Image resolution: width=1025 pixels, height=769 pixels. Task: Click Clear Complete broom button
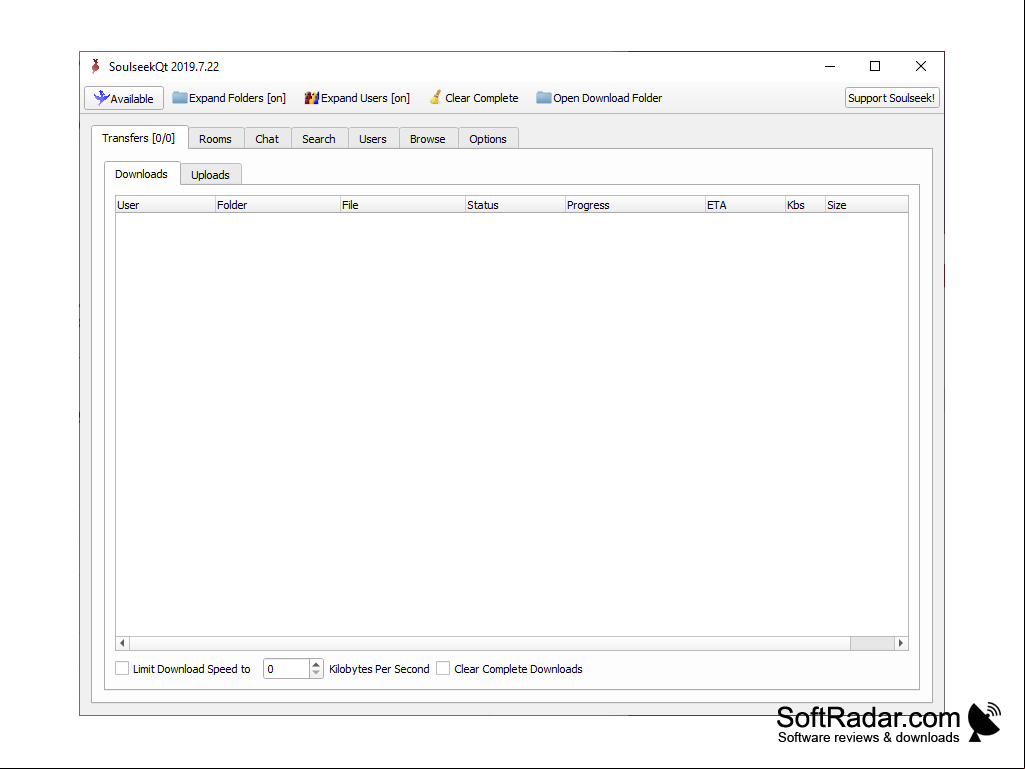(x=474, y=98)
